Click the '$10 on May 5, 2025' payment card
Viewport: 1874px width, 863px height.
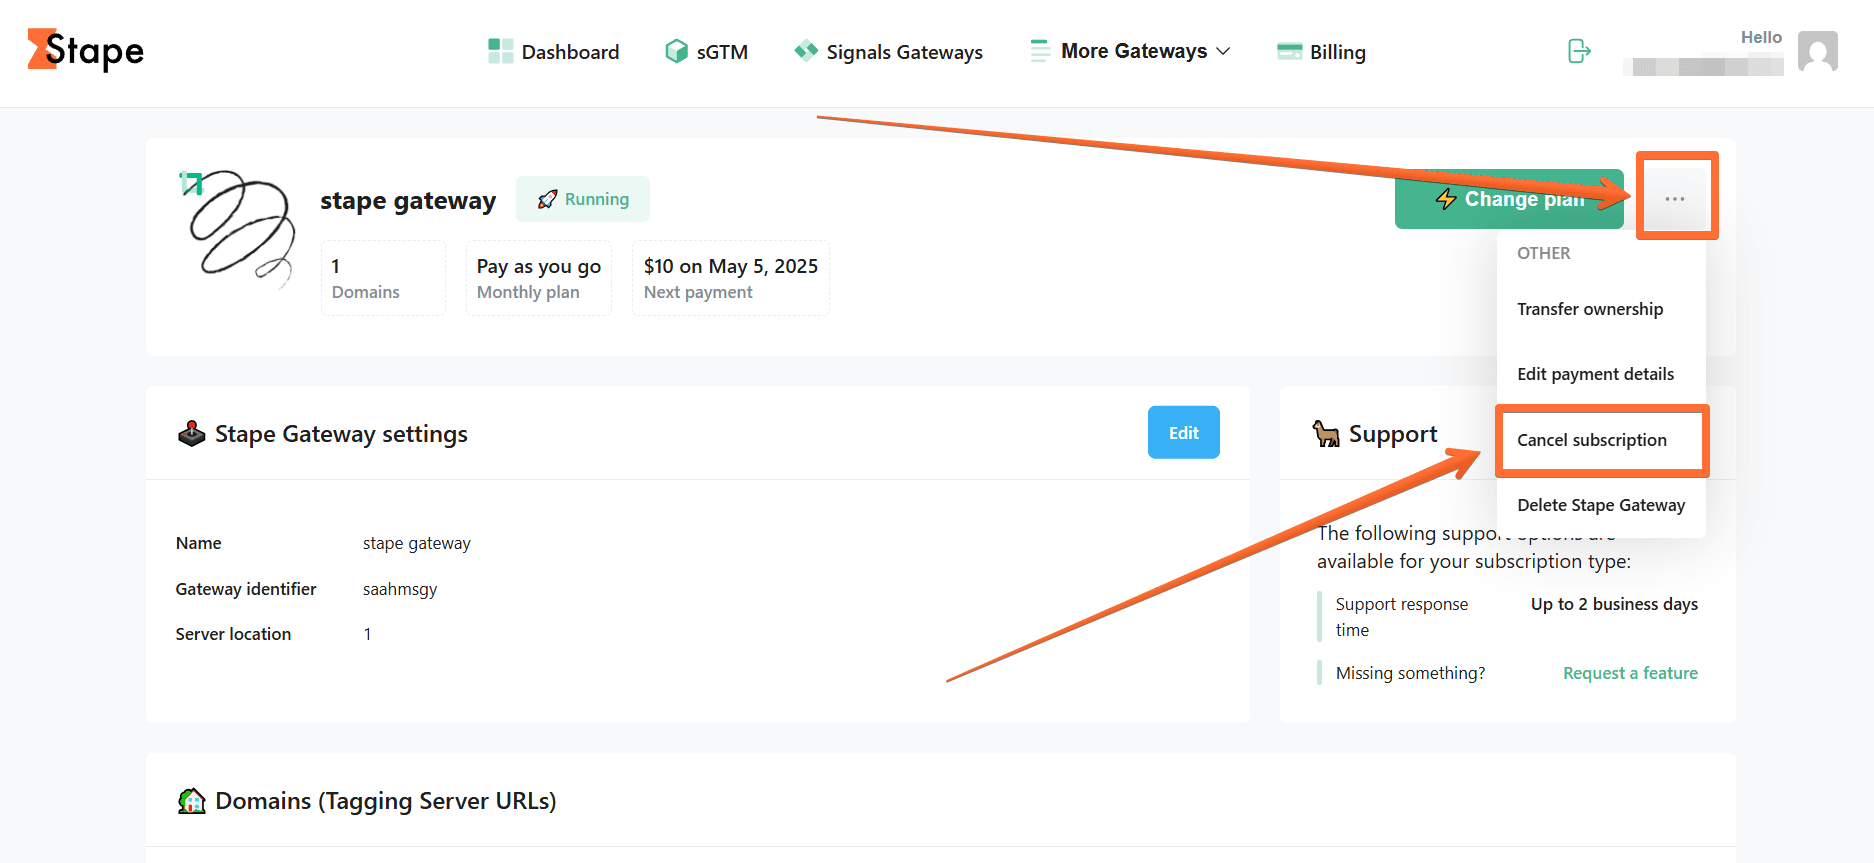(731, 278)
